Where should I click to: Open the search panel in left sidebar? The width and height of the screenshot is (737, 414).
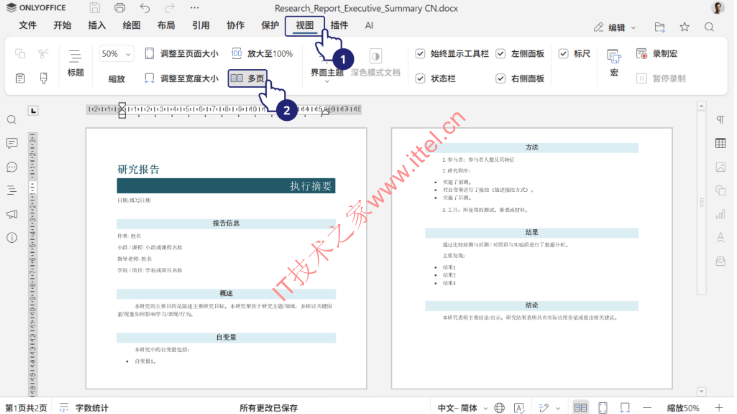[12, 120]
